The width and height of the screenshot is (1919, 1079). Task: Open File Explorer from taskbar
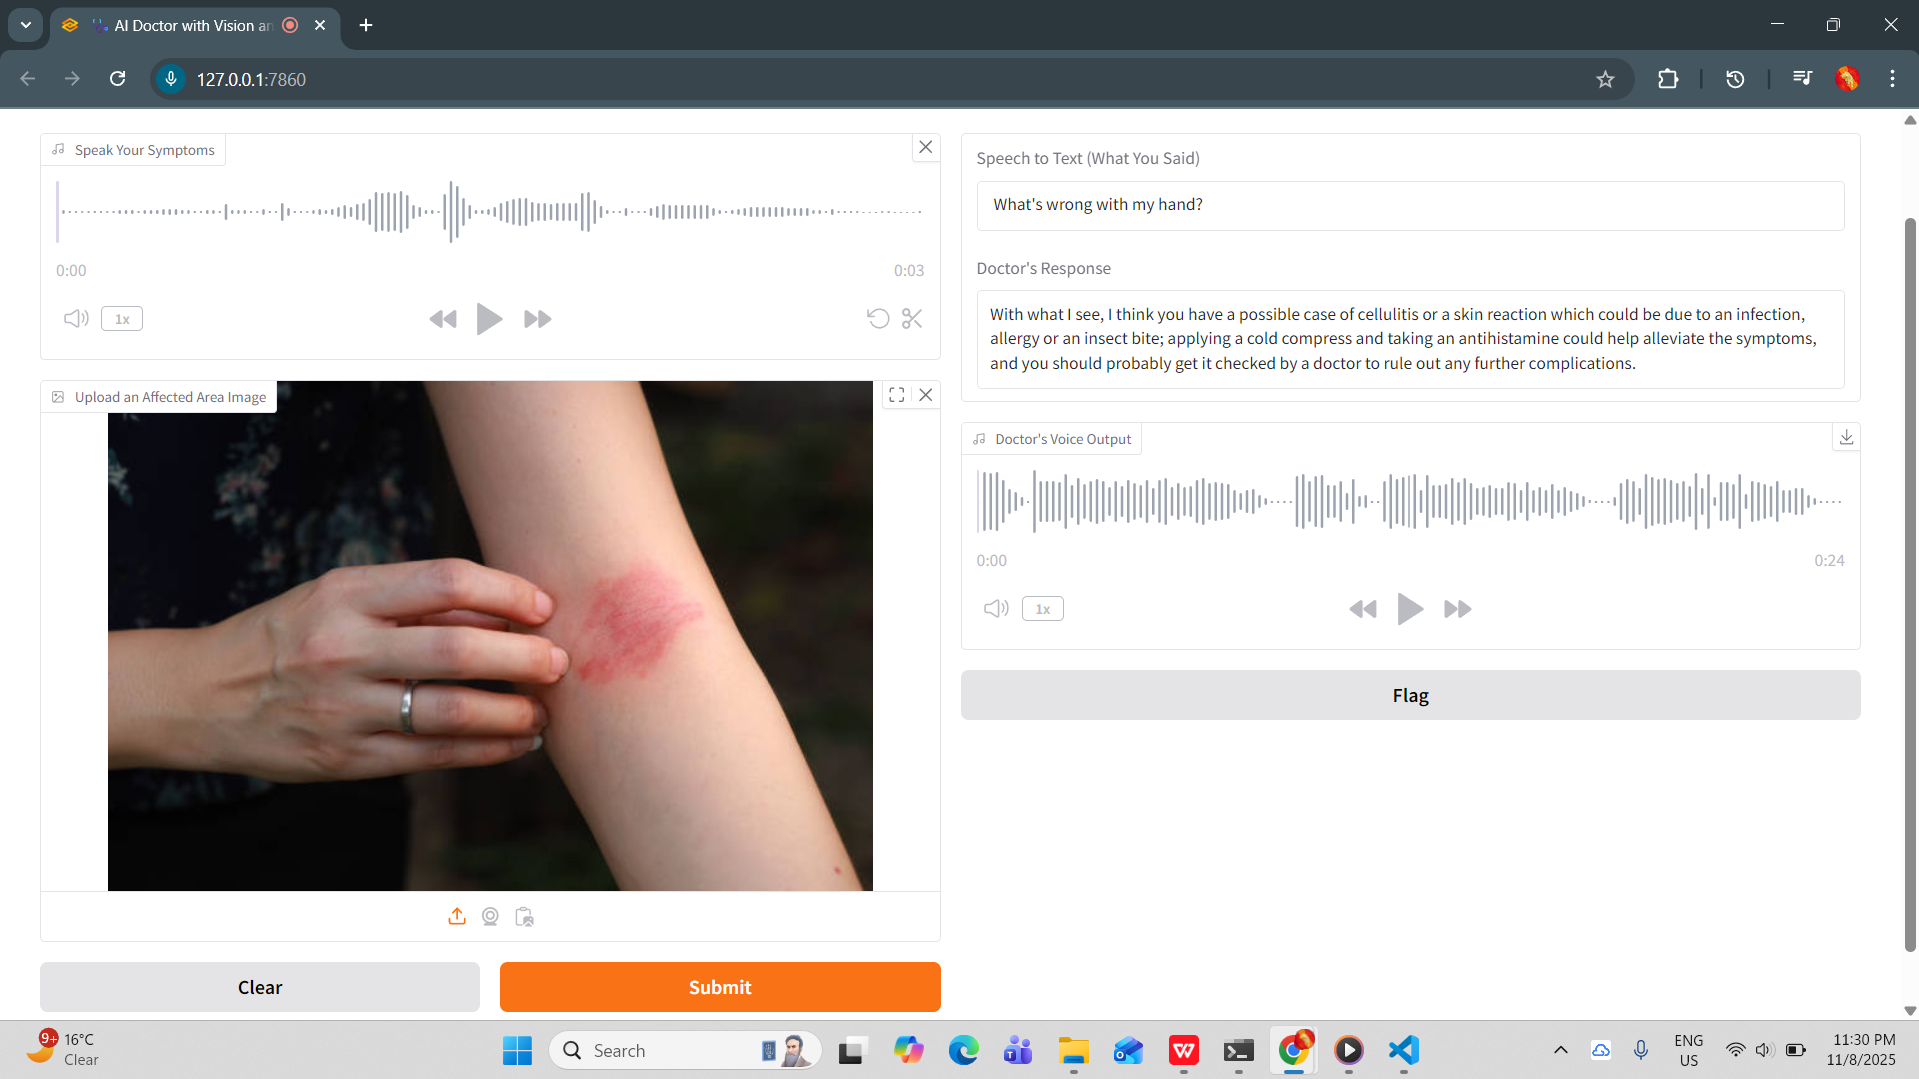(x=1073, y=1050)
